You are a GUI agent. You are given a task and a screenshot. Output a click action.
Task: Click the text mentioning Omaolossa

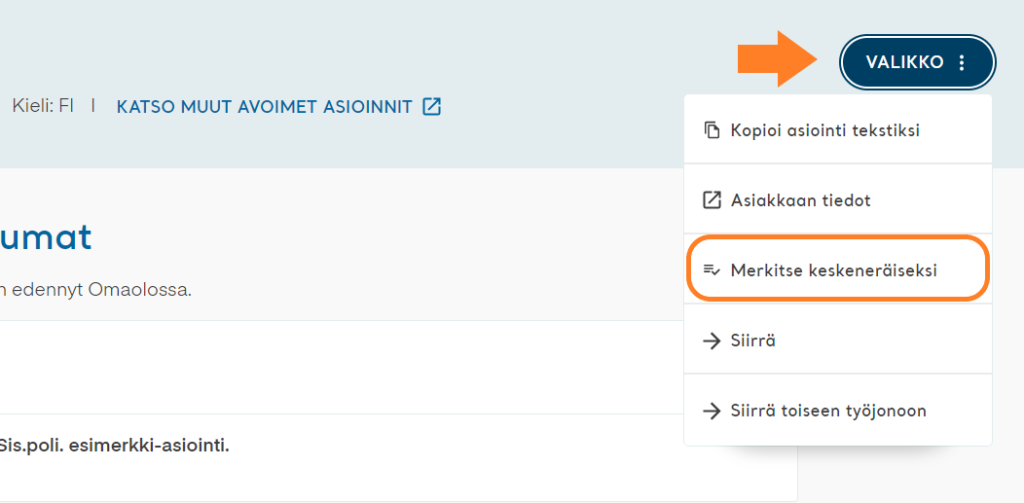point(95,290)
